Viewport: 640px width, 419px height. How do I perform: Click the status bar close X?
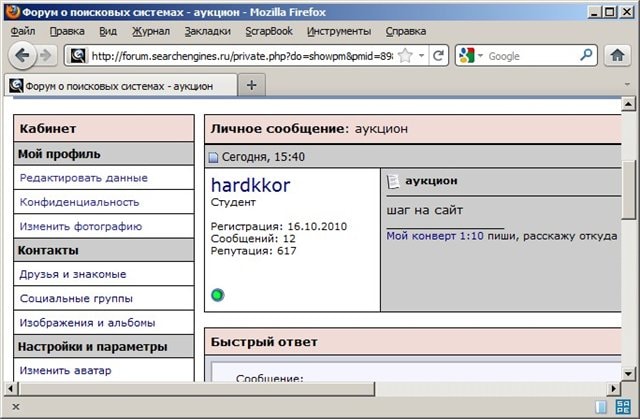16,406
